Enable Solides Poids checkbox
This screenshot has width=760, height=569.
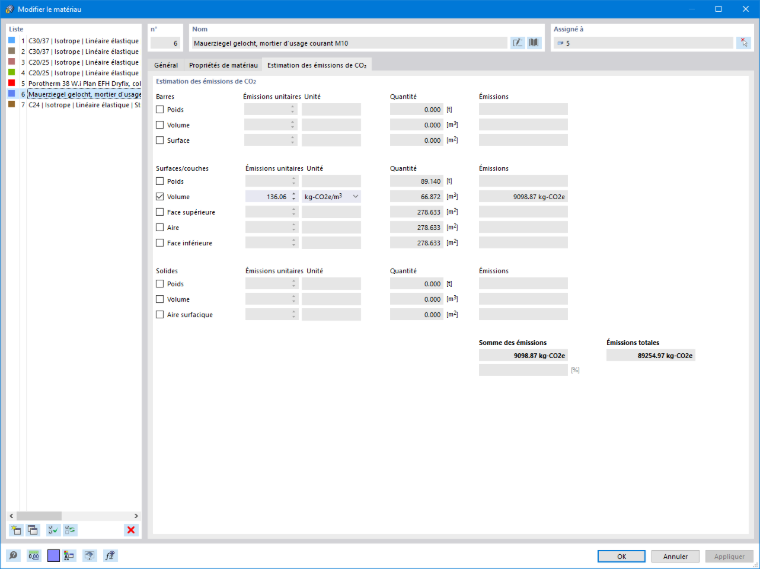tap(160, 284)
